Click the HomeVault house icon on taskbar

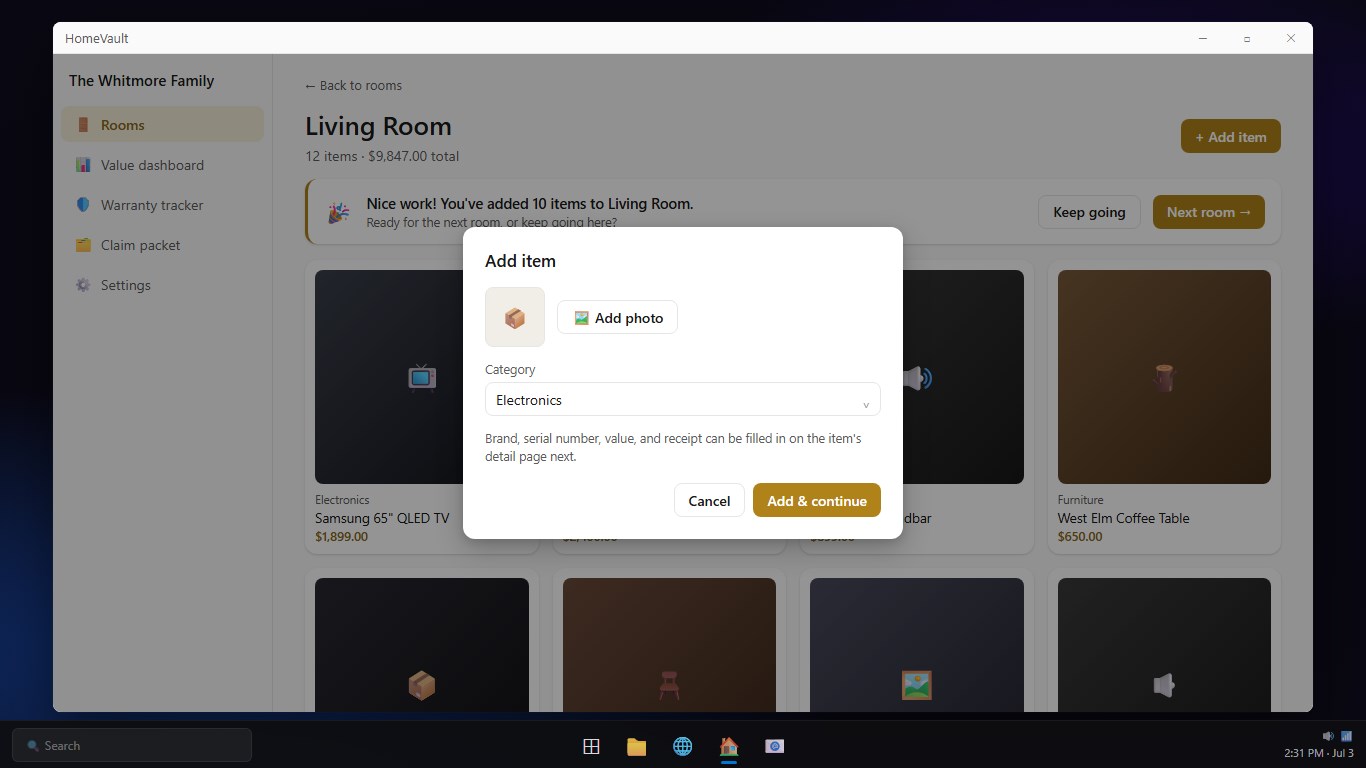(728, 746)
